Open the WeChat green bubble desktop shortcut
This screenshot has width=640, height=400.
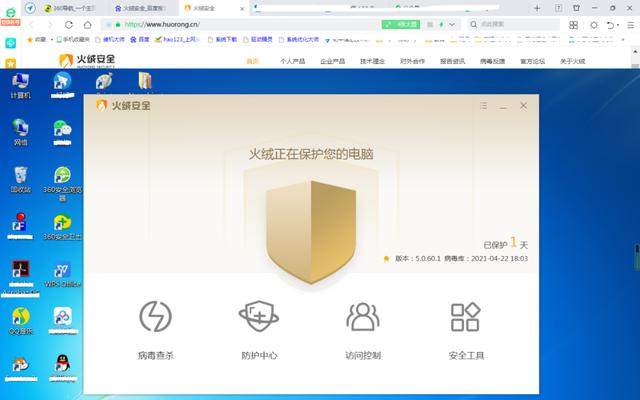[62, 133]
